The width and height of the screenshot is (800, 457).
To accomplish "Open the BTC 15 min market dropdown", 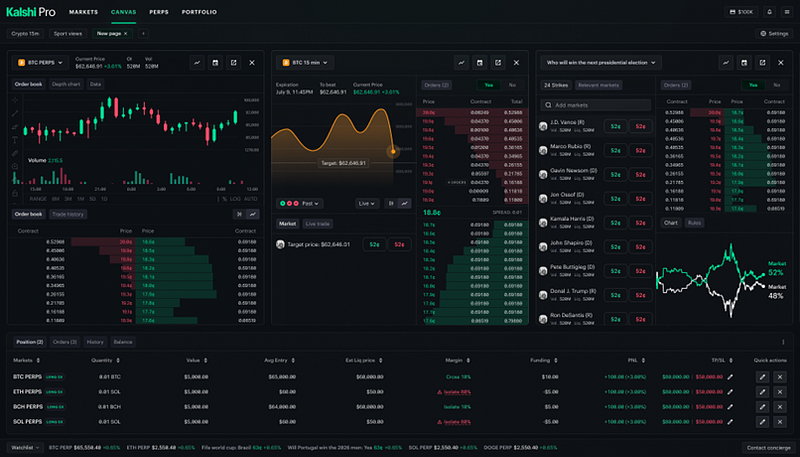I will pos(305,63).
